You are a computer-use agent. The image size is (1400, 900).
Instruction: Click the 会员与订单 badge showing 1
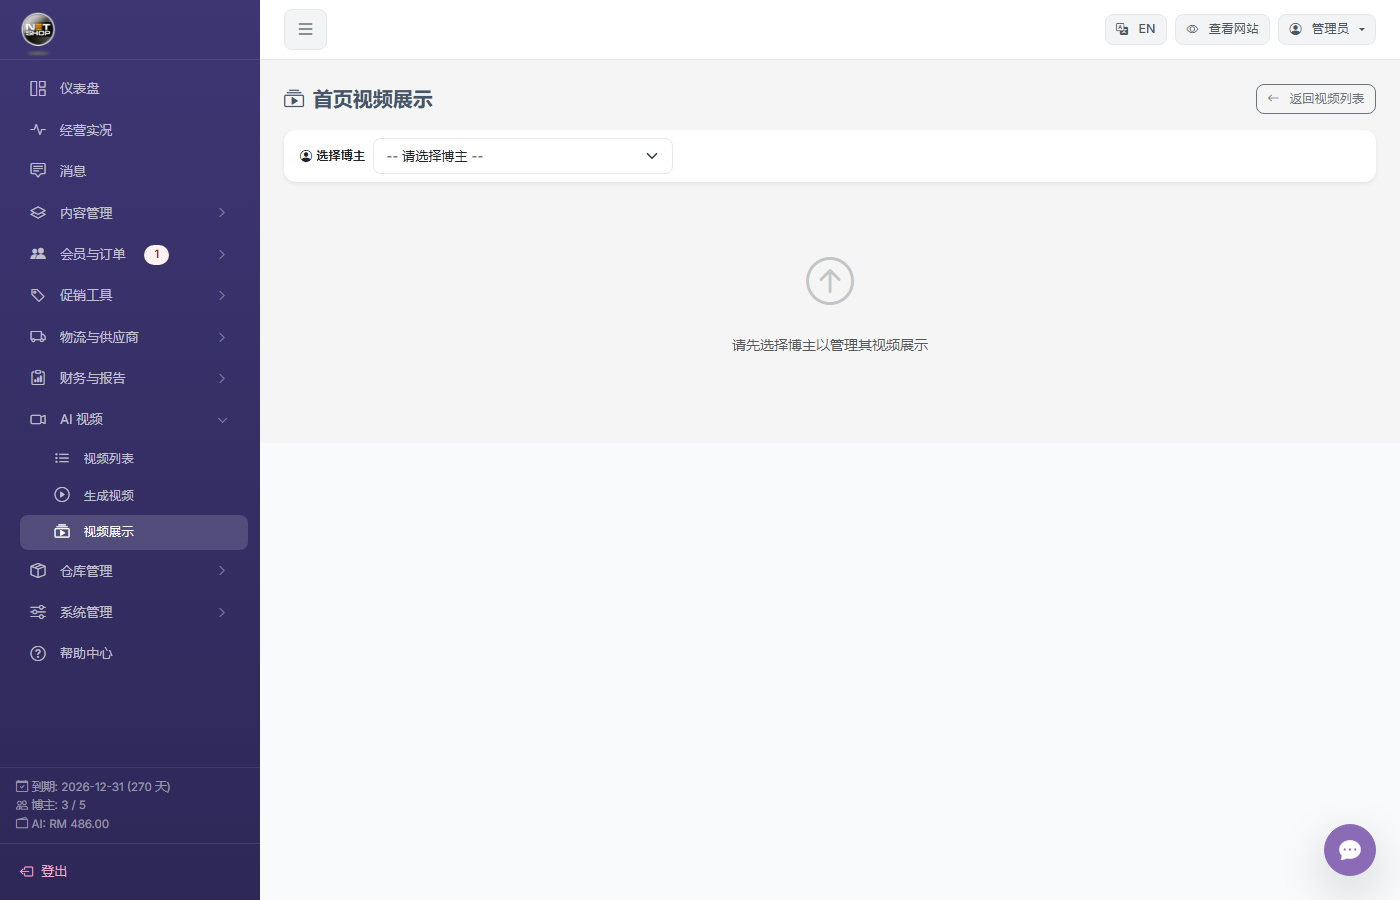click(156, 254)
